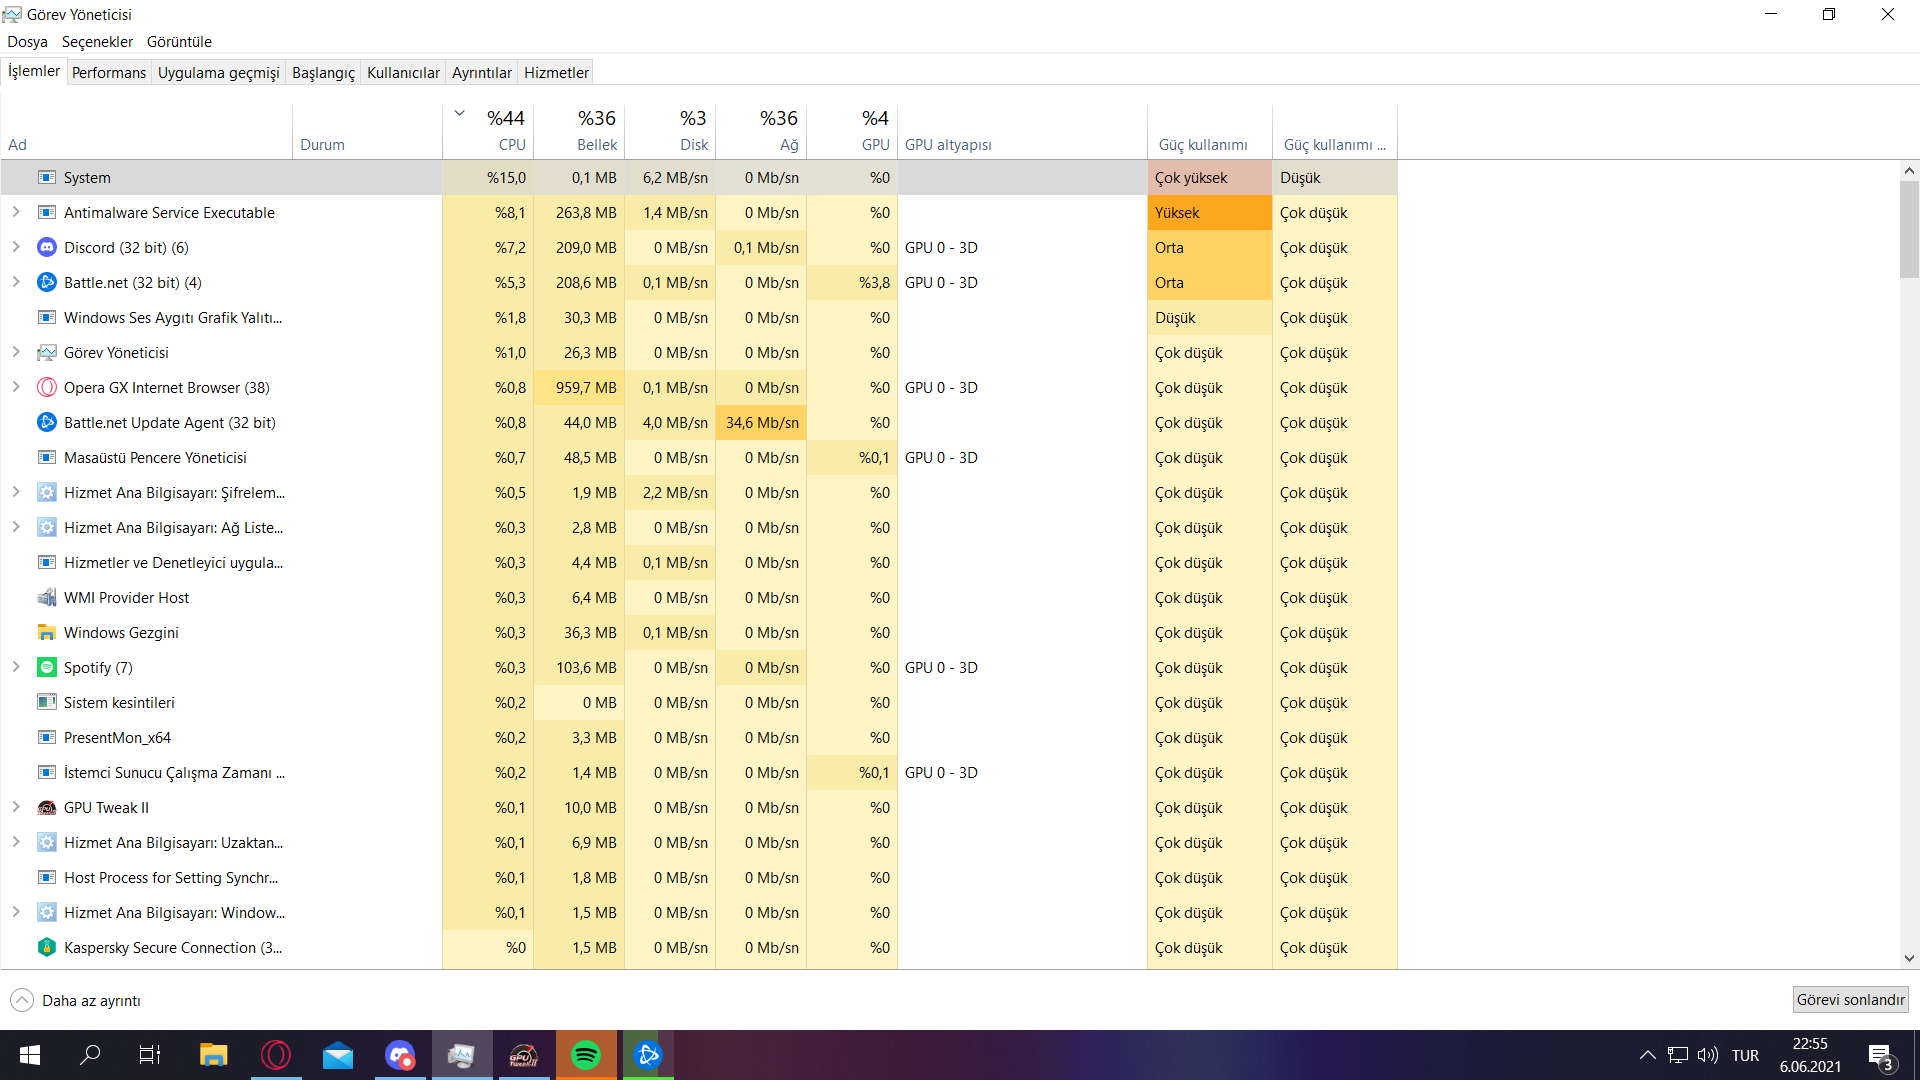This screenshot has width=1920, height=1080.
Task: Click the Battle.net Update Agent icon
Action: click(x=46, y=422)
